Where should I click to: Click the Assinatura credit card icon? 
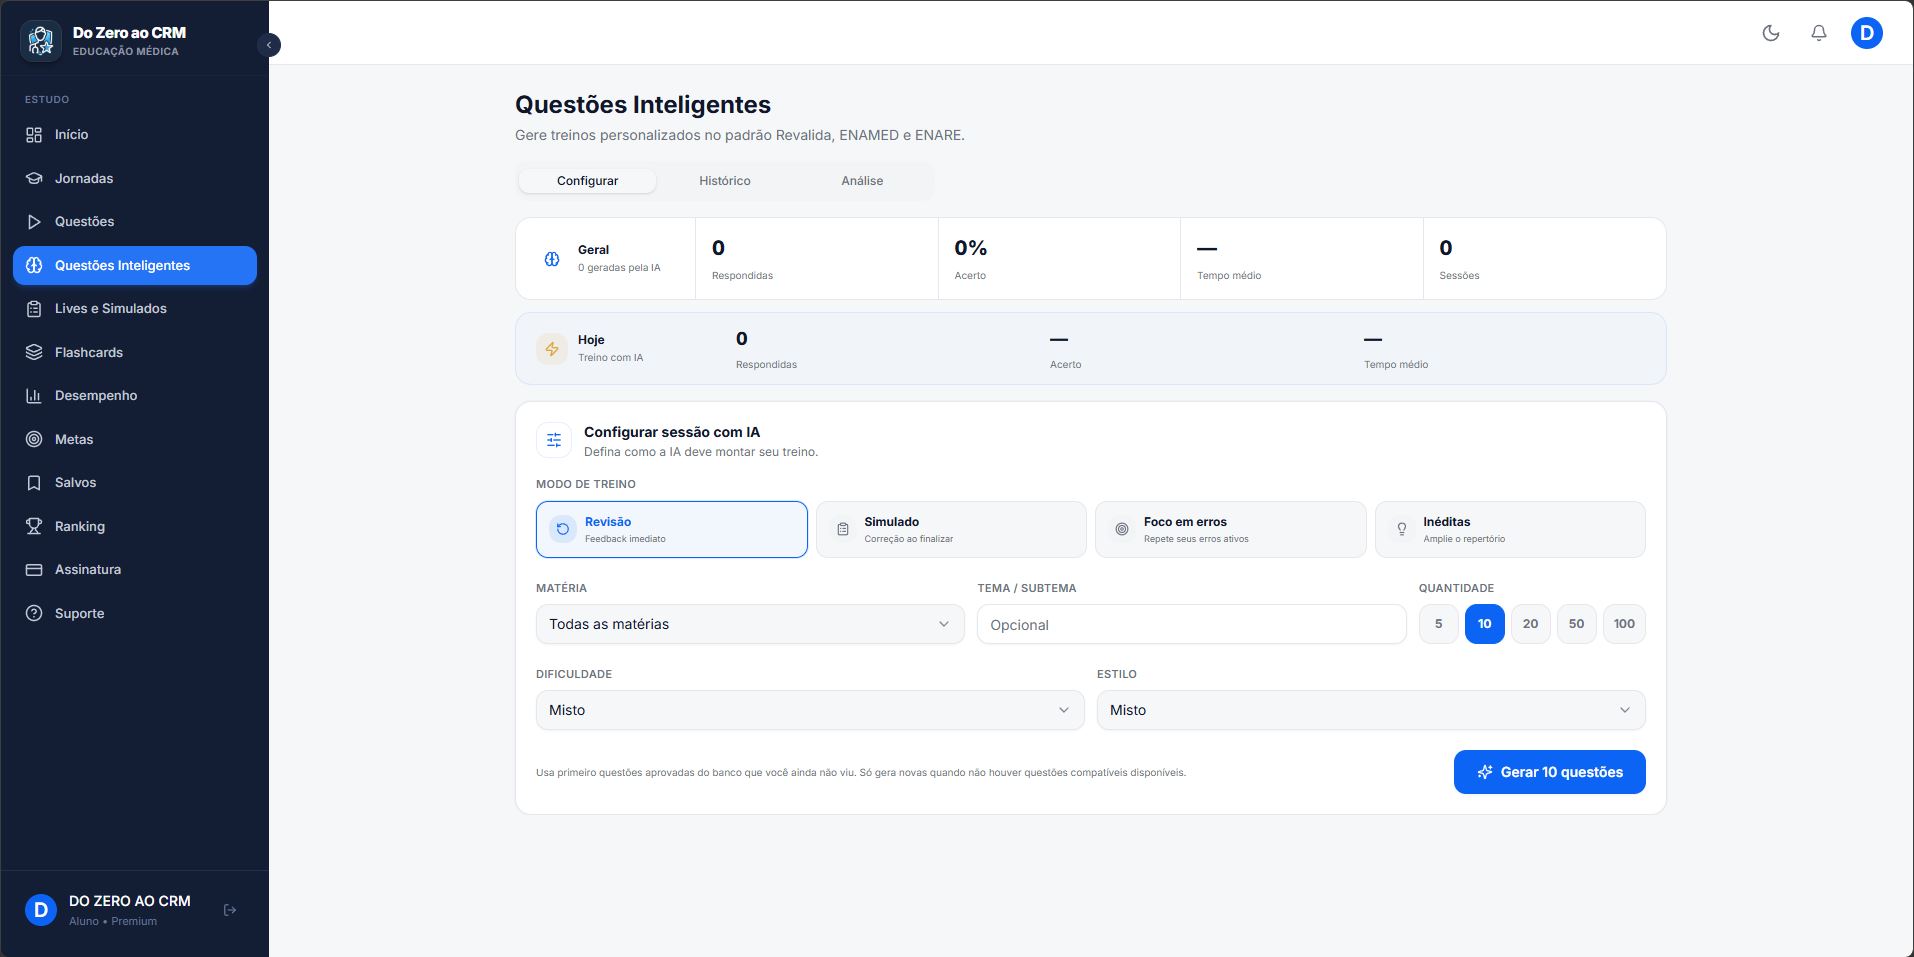[34, 570]
